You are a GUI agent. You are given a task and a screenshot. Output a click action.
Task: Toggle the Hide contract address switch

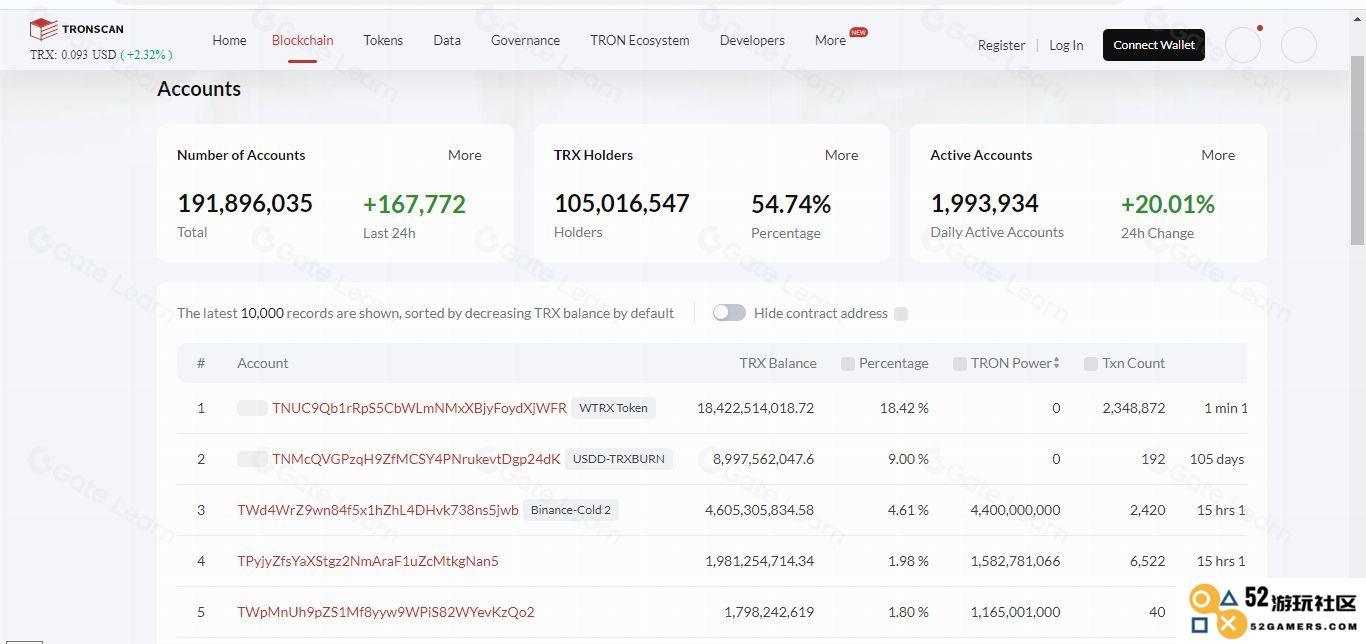point(729,313)
